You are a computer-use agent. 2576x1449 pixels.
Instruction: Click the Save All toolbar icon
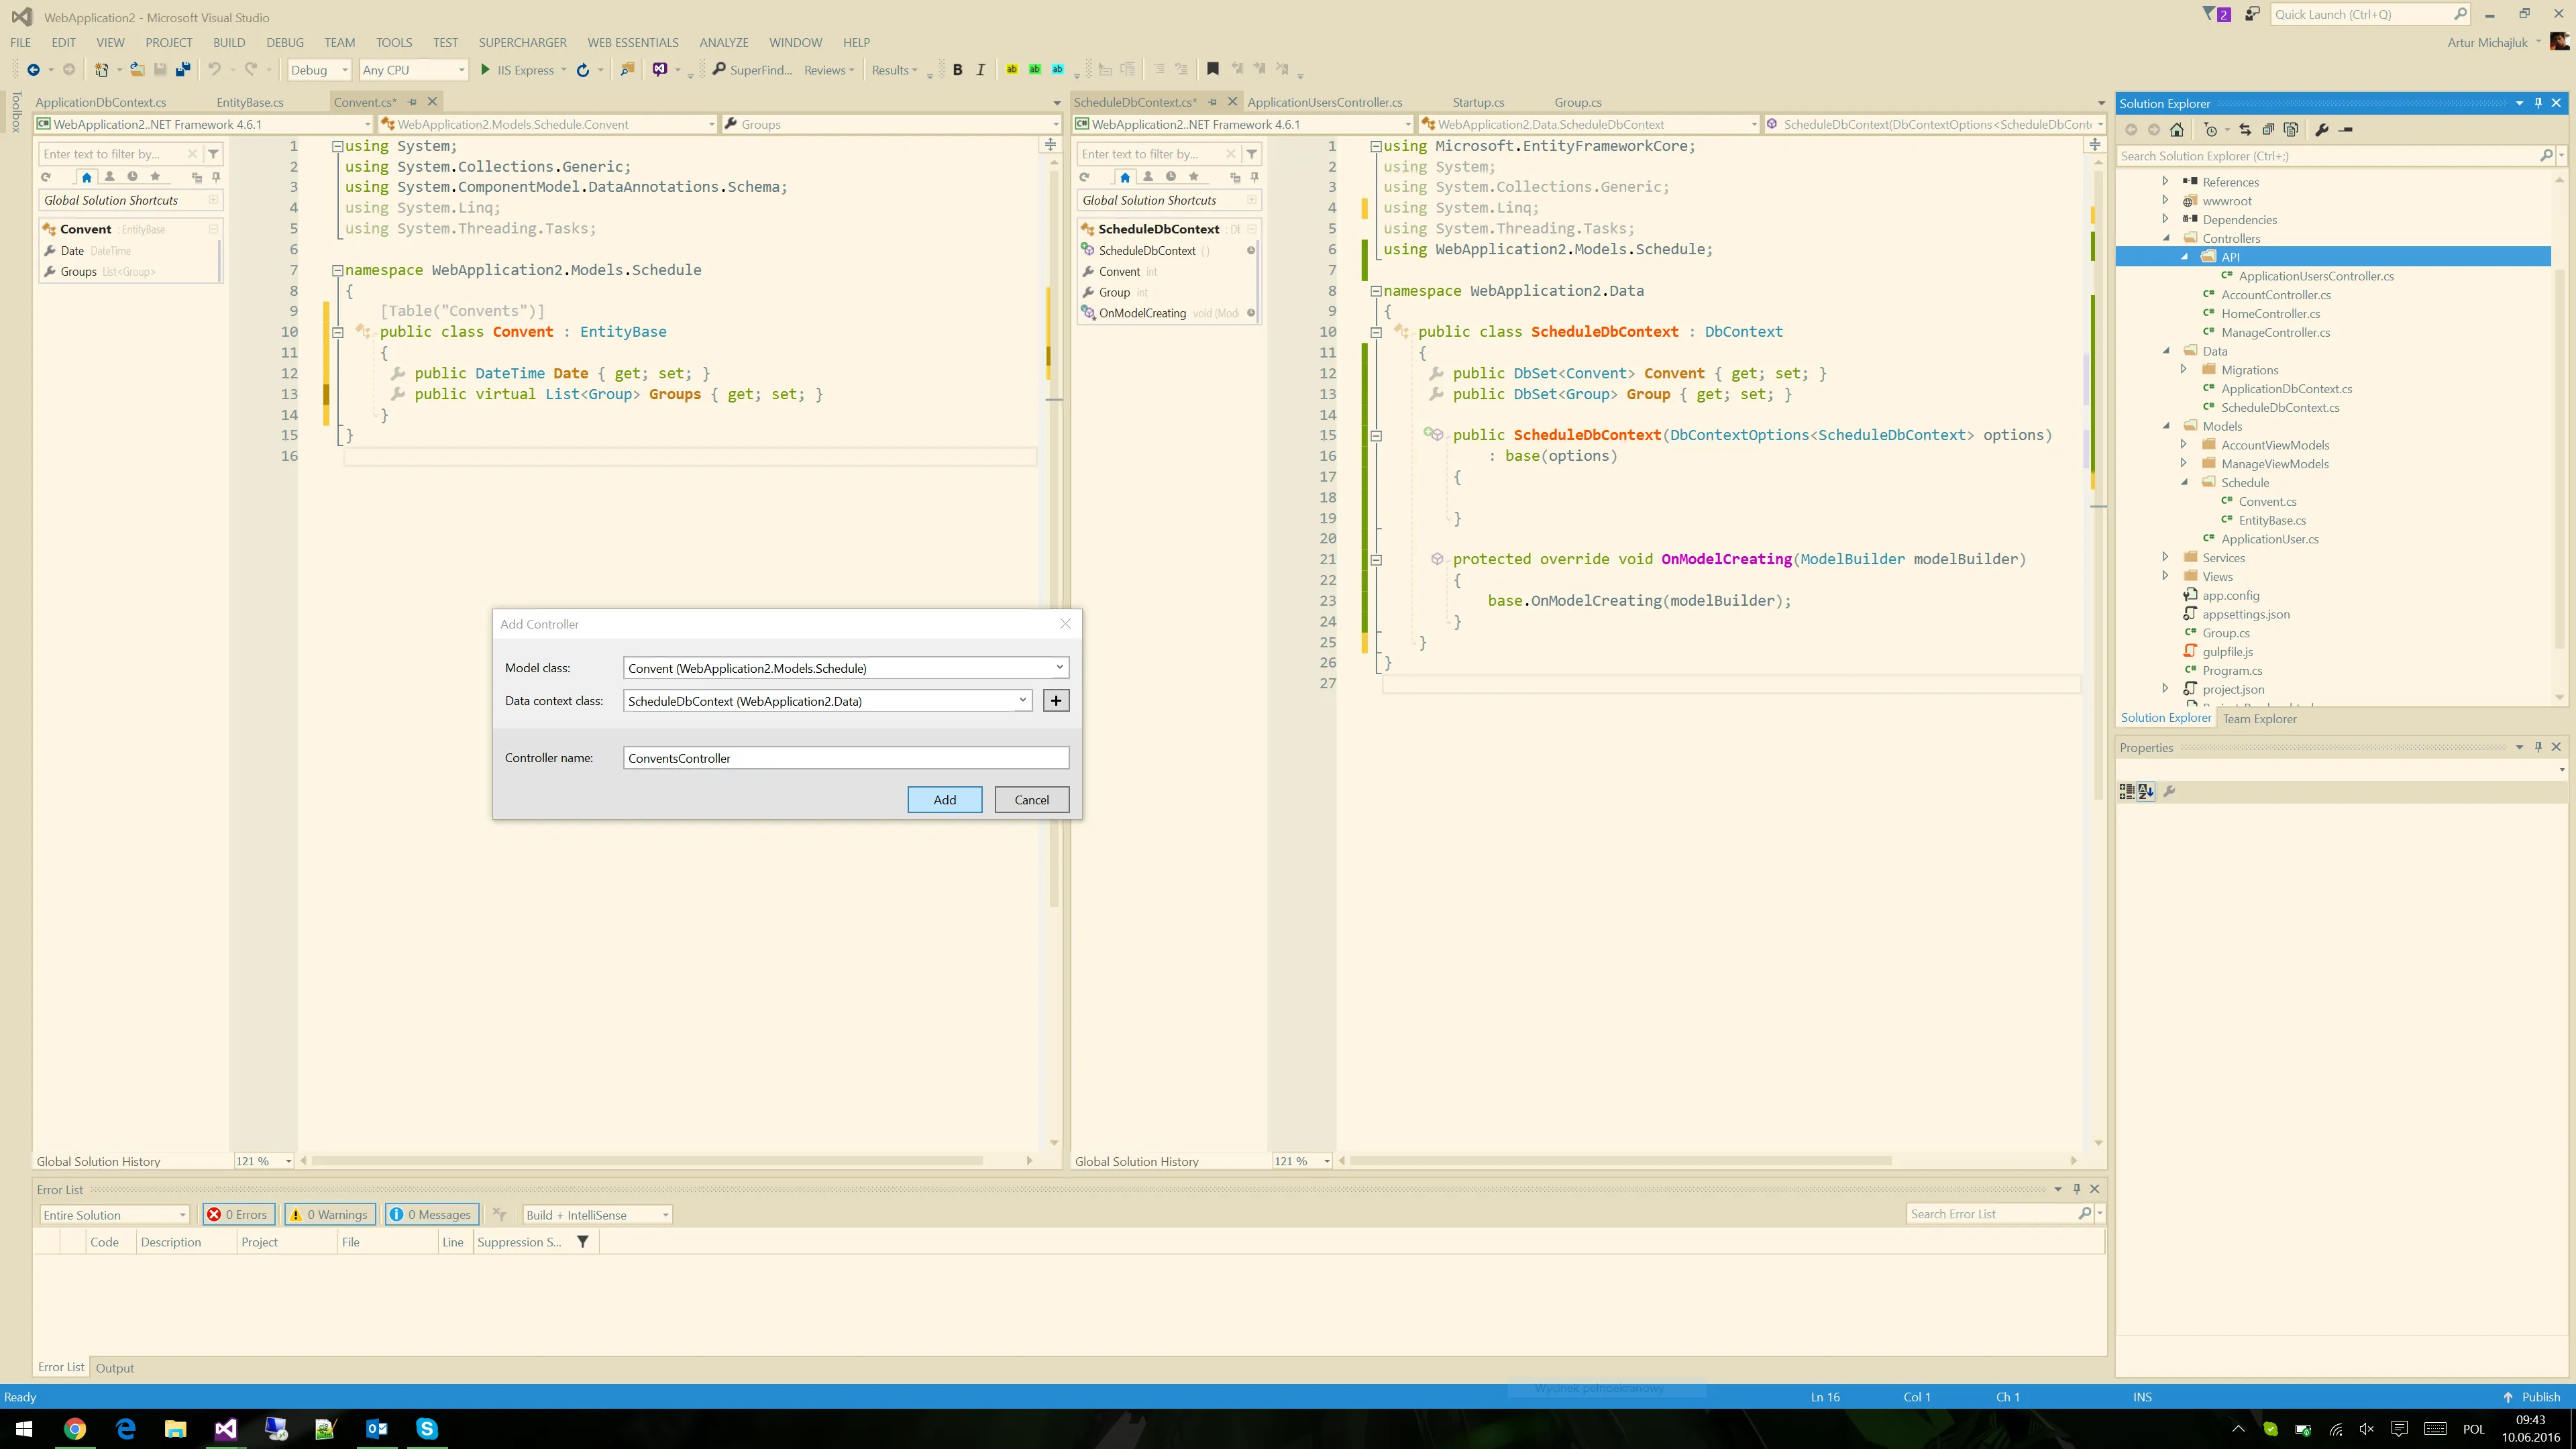pos(183,70)
